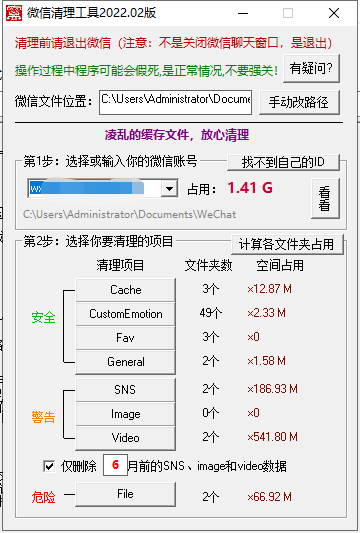
Task: Click 找不到自己的ID button
Action: 283,162
